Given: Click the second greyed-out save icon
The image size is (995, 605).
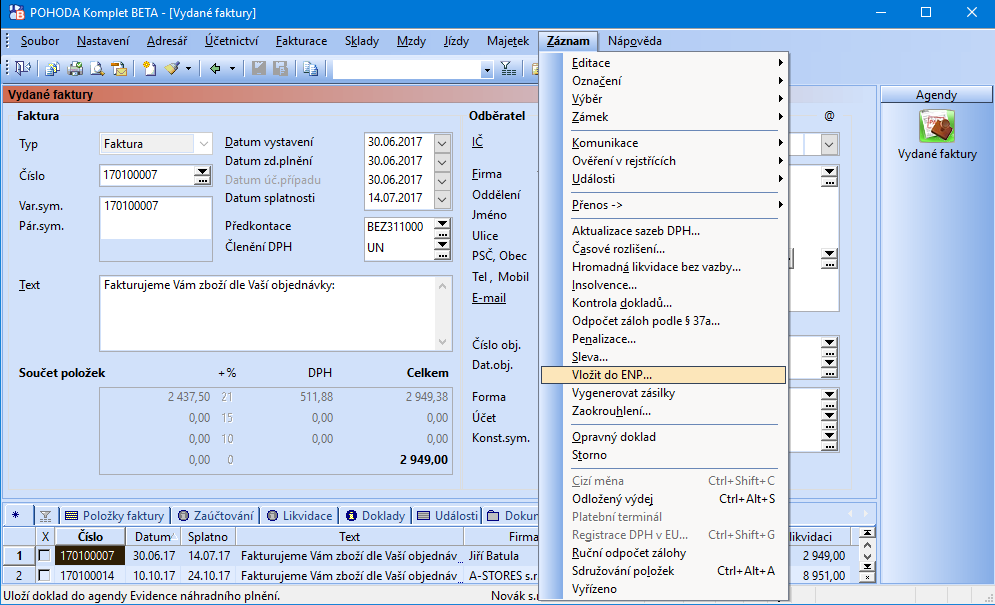Looking at the screenshot, I should tap(280, 68).
